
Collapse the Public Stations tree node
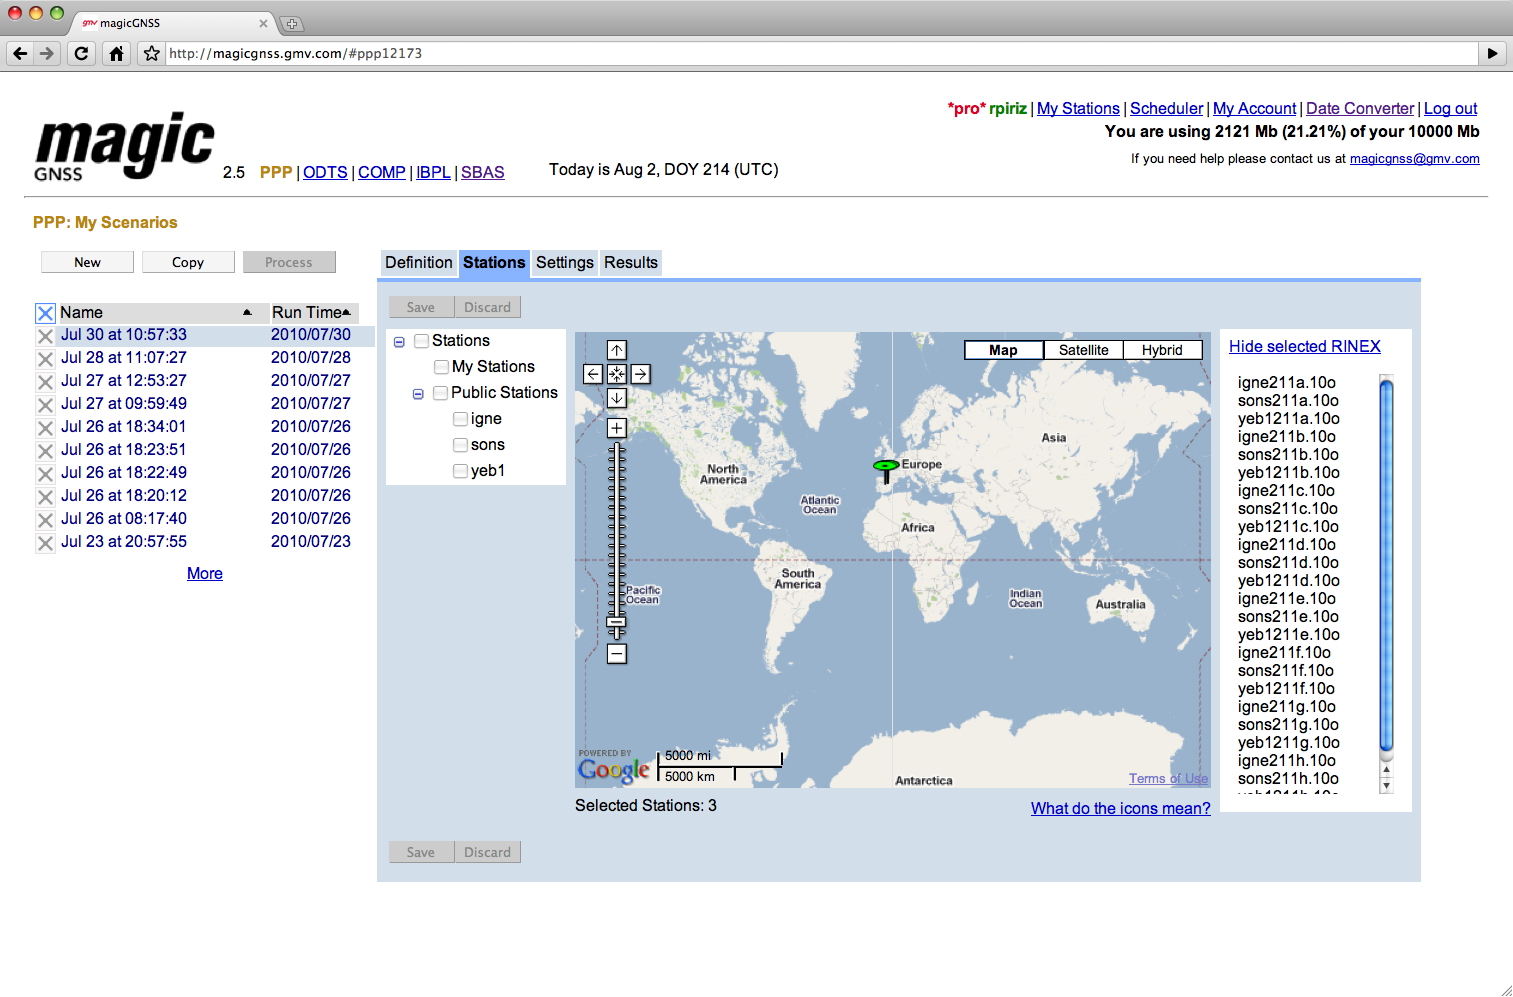pos(418,393)
